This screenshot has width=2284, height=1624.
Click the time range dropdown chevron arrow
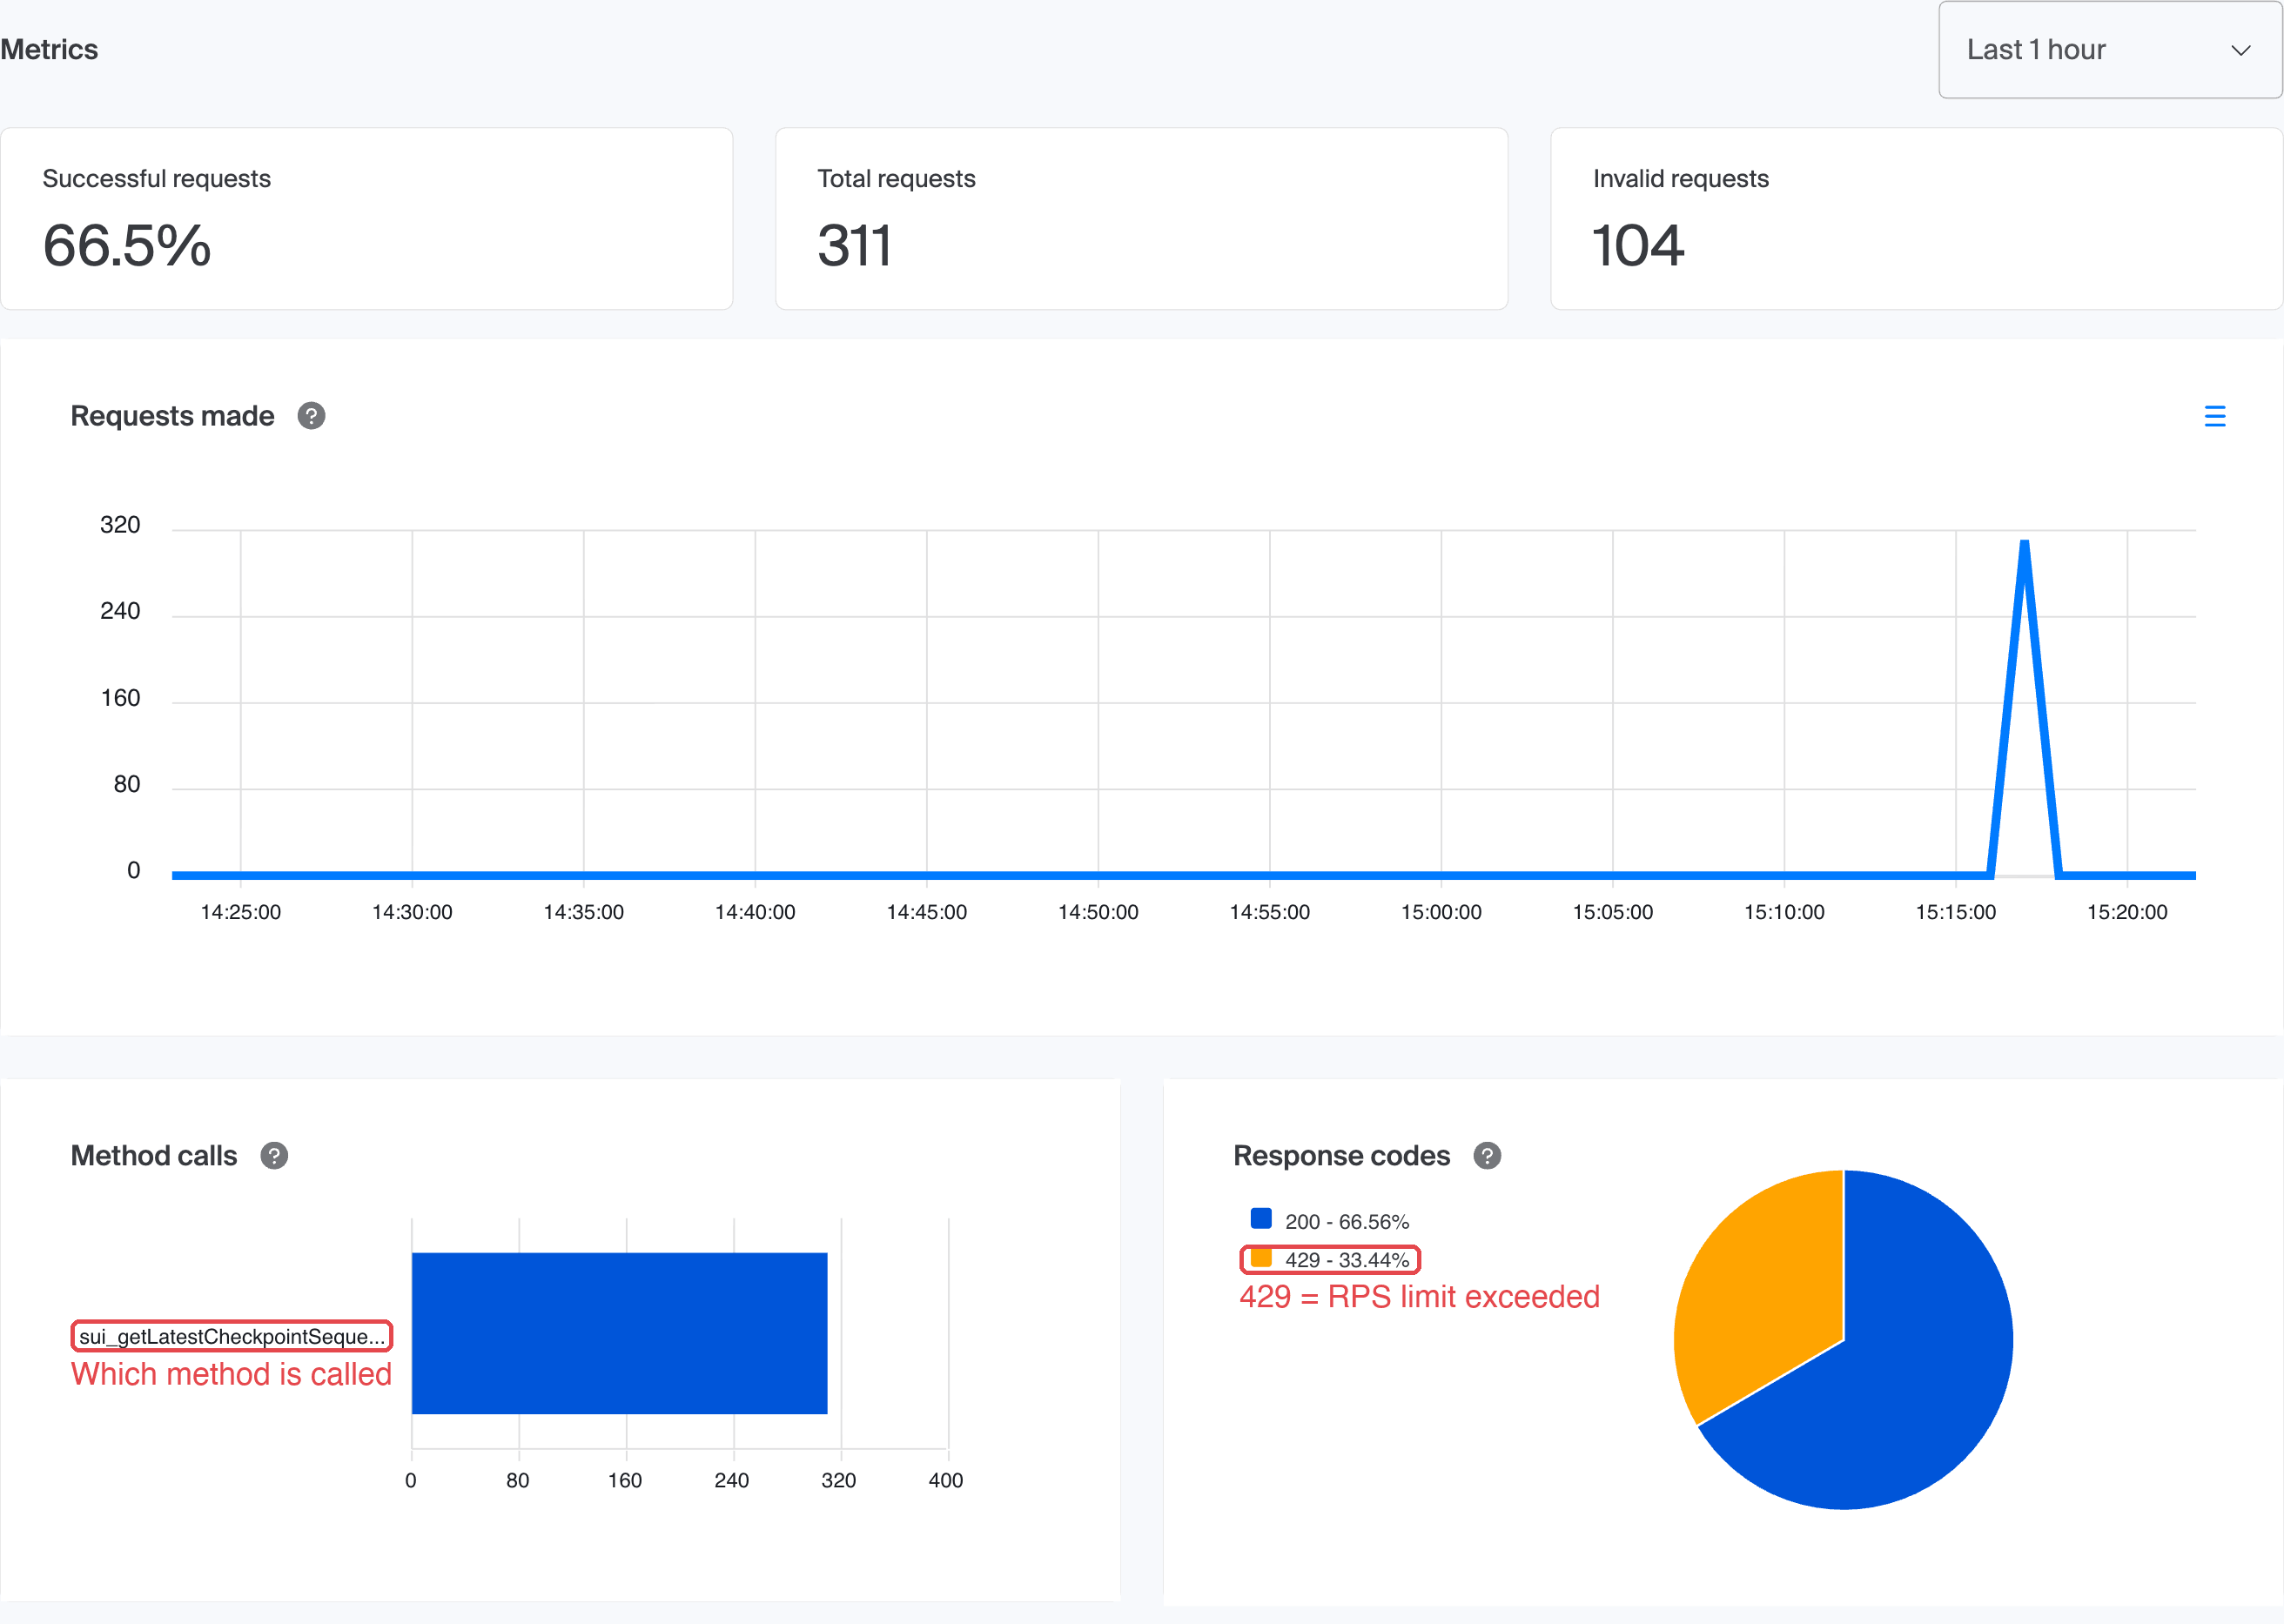pyautogui.click(x=2241, y=50)
